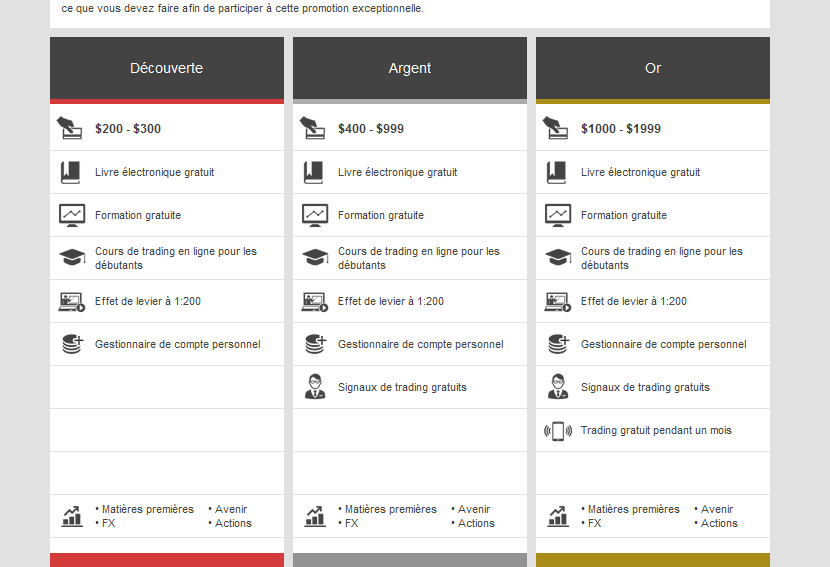This screenshot has height=567, width=830.
Task: Click the monitor chart icon in Or column
Action: pyautogui.click(x=558, y=215)
